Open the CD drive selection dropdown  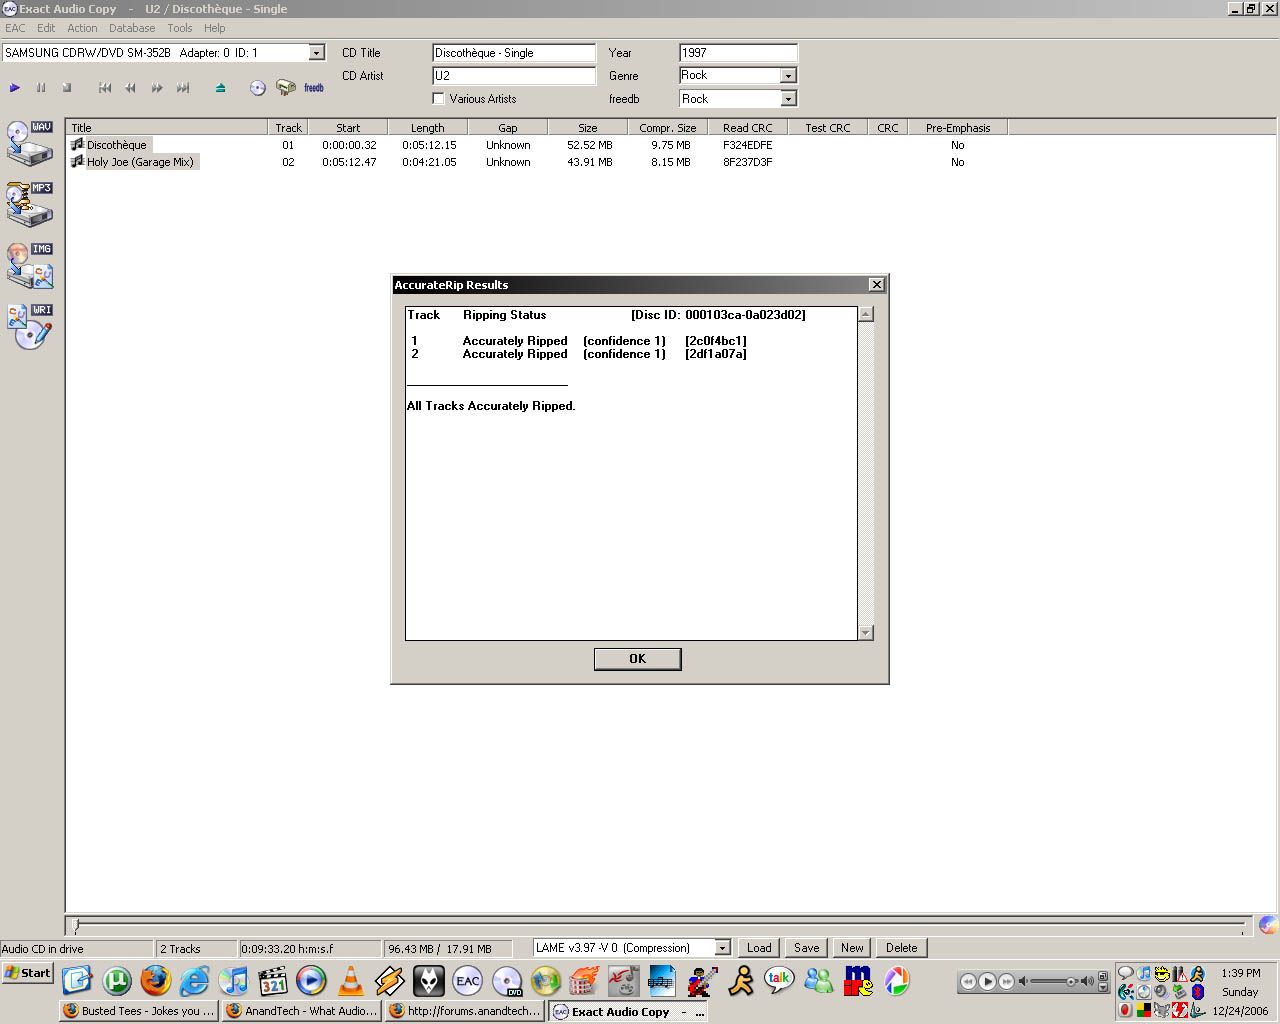pyautogui.click(x=317, y=53)
